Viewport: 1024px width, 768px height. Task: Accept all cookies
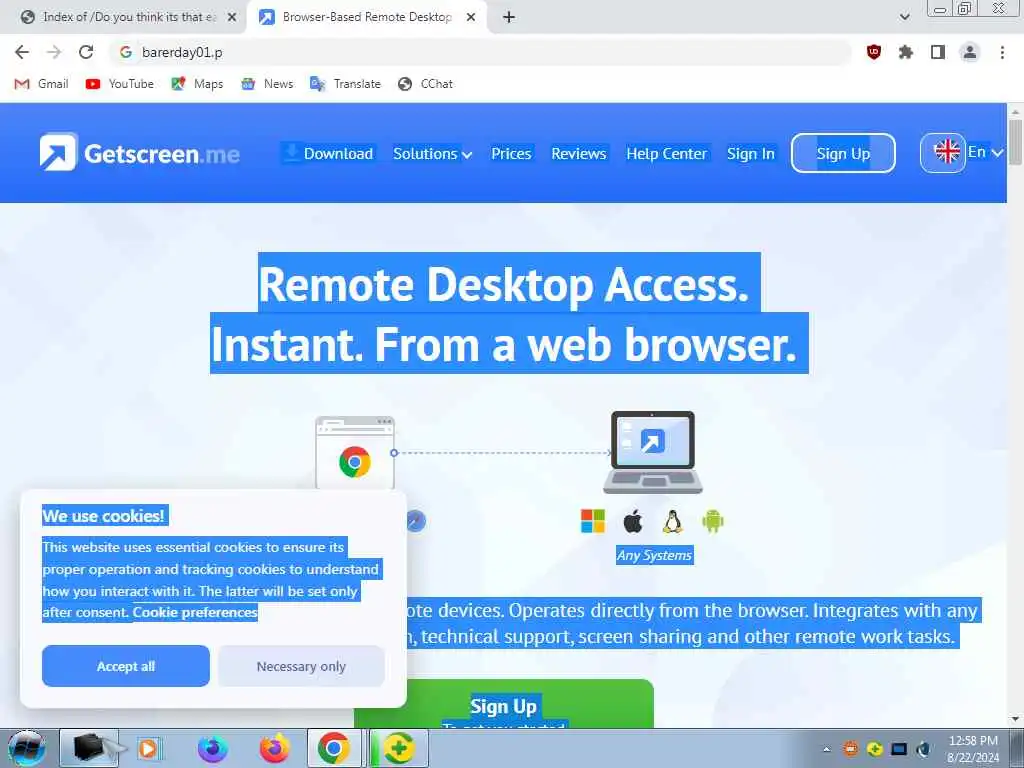[126, 666]
